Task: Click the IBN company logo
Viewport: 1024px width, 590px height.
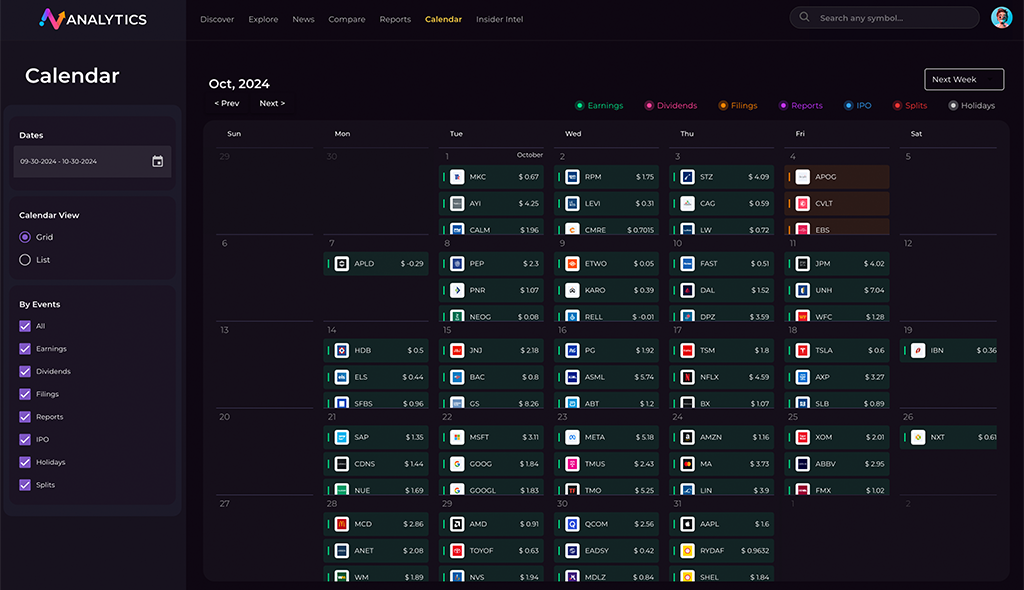Action: [918, 350]
